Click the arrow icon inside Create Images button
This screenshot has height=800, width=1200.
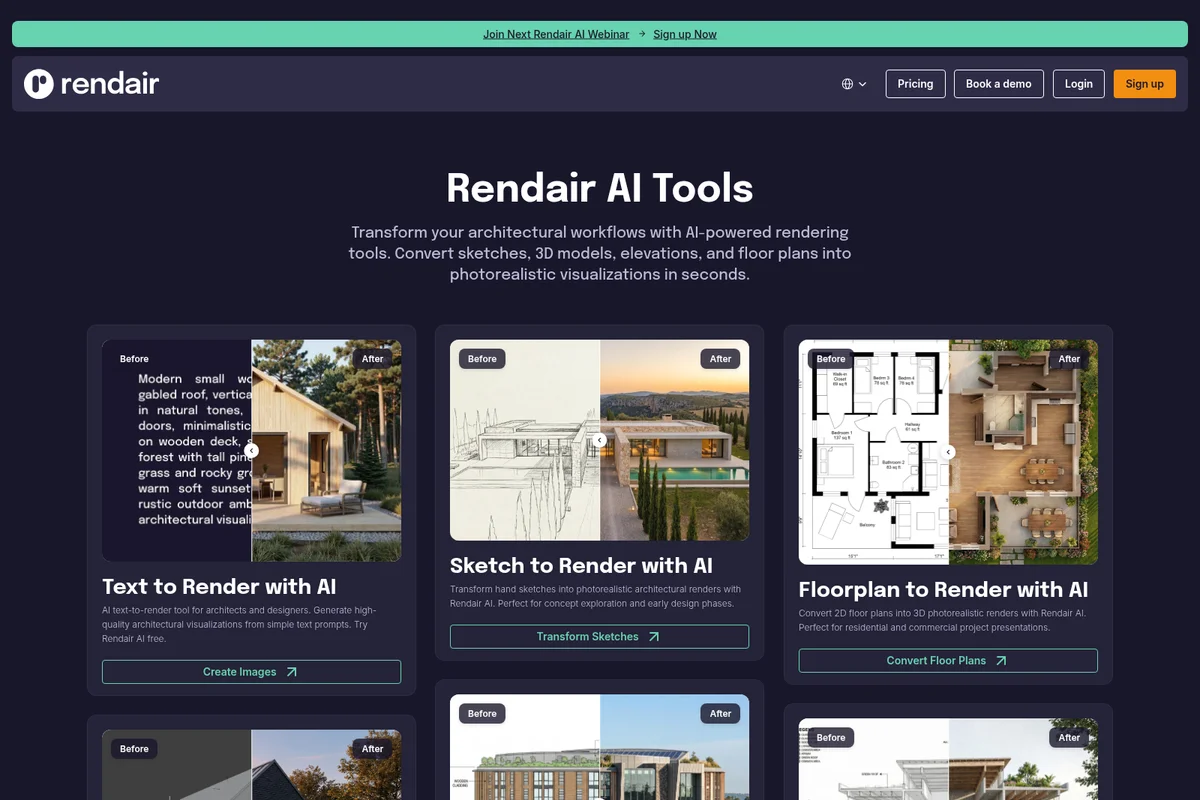tap(292, 672)
